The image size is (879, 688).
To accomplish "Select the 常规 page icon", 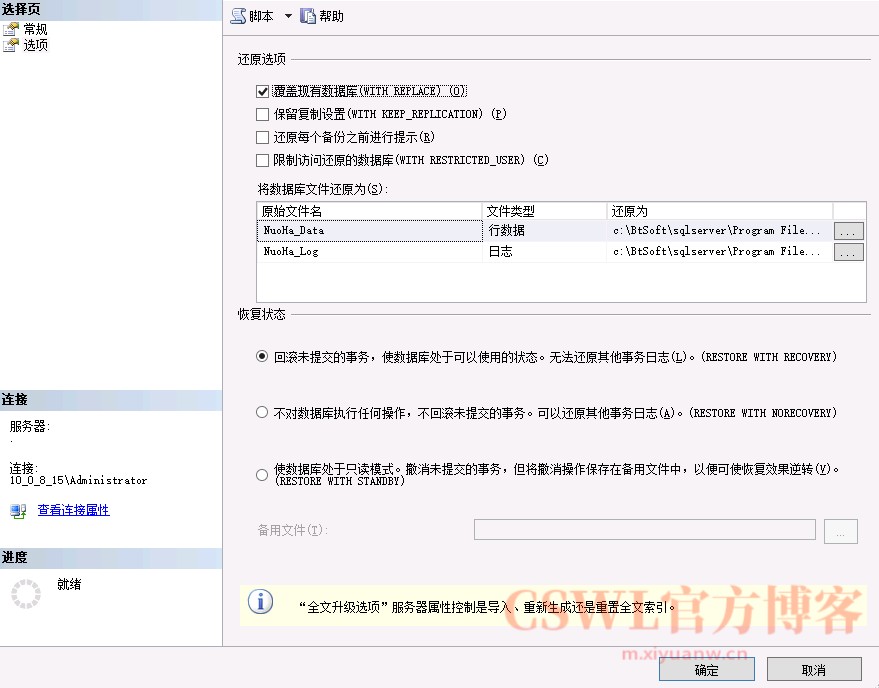I will tap(11, 29).
